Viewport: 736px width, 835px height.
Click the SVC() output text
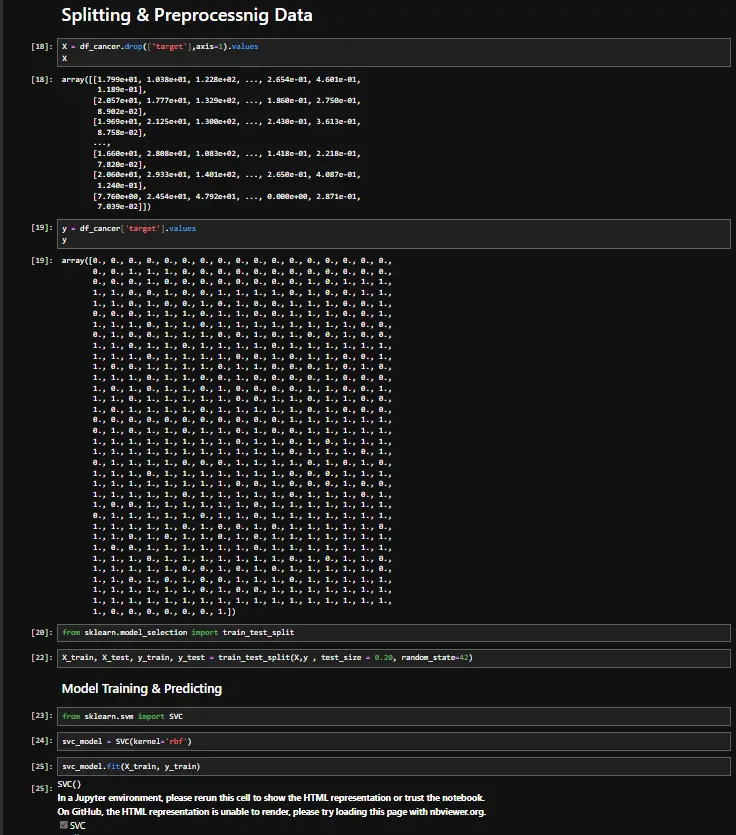click(x=69, y=784)
